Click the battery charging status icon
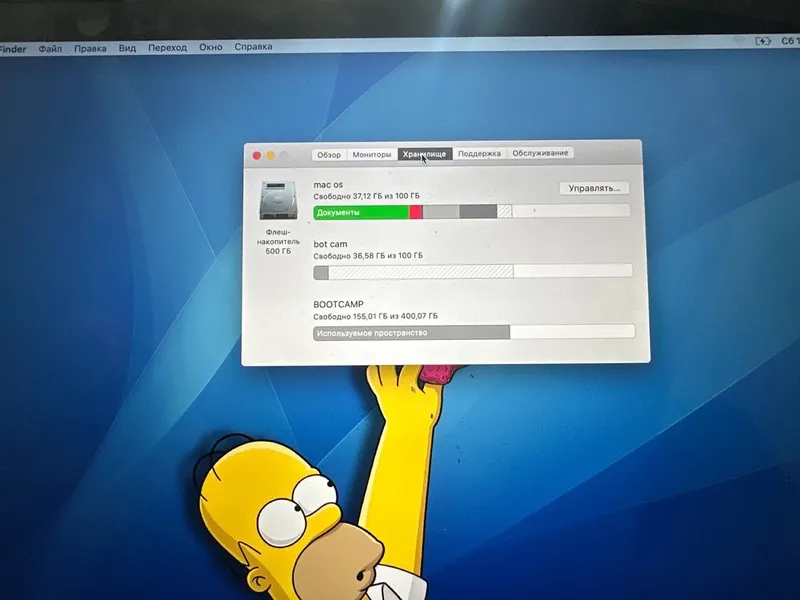800x600 pixels. [763, 41]
